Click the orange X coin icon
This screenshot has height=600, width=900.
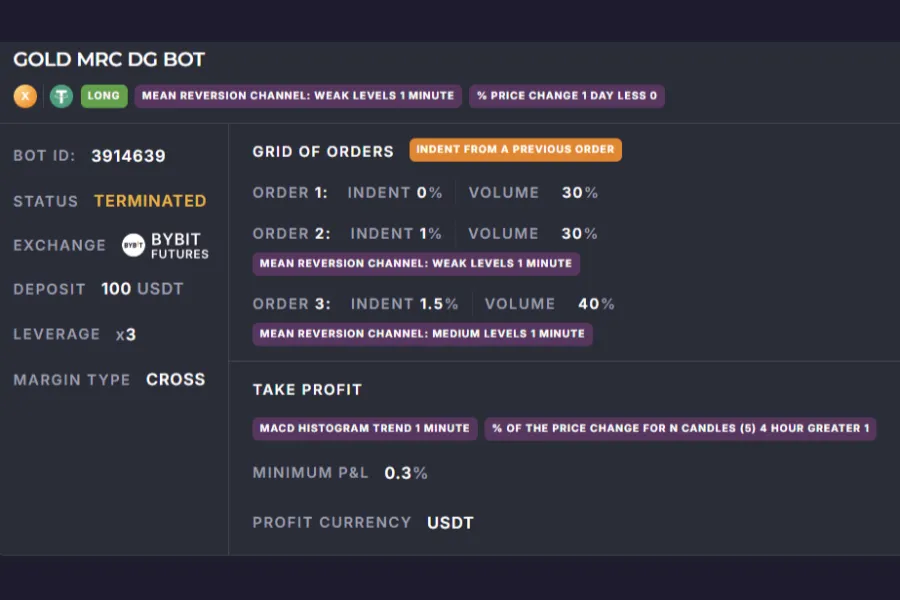(x=24, y=96)
